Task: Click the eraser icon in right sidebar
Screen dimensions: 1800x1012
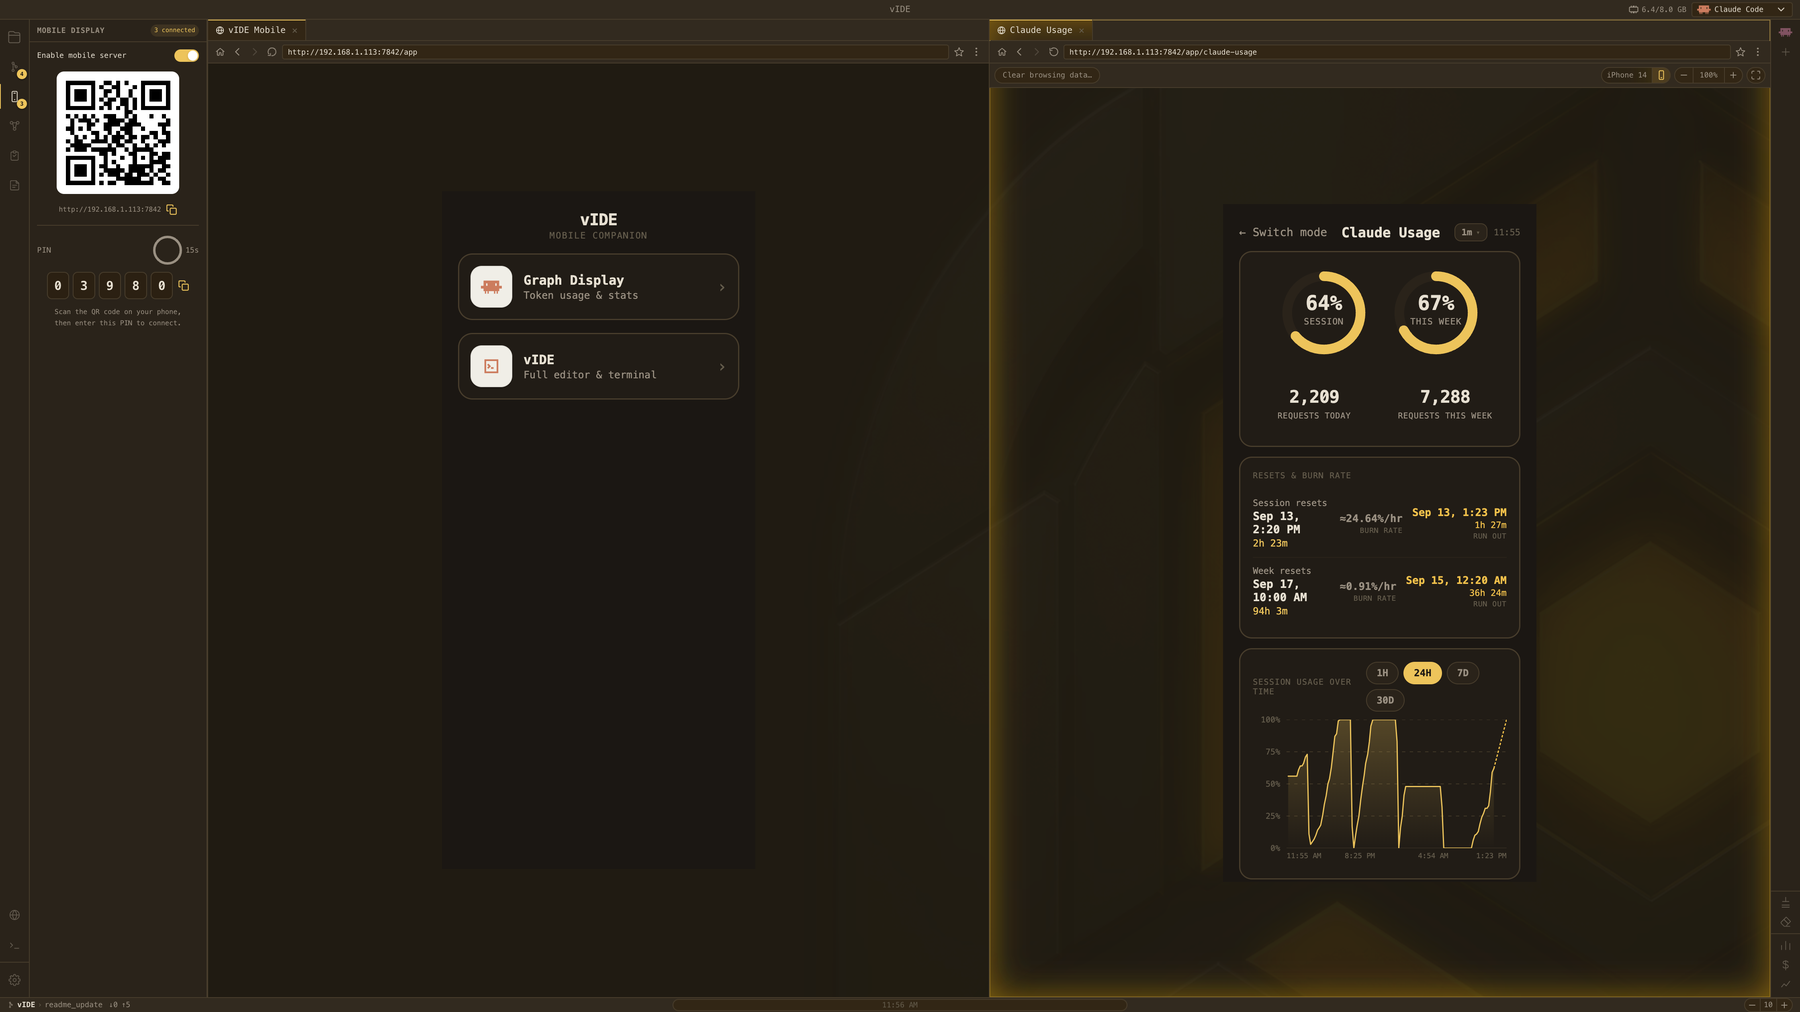Action: [x=1785, y=922]
